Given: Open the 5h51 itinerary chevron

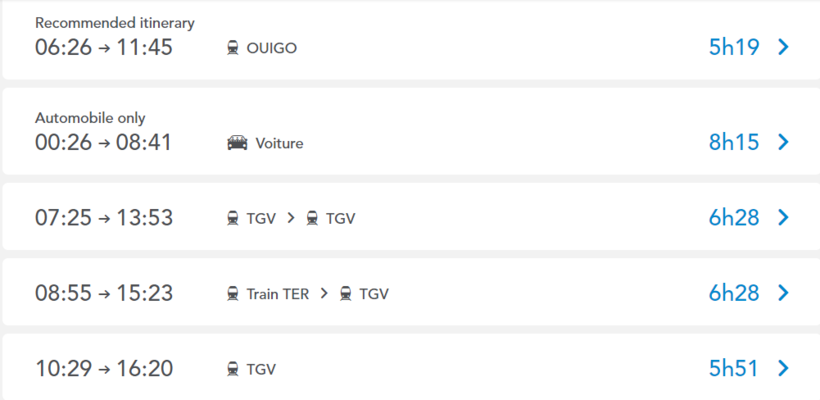Looking at the screenshot, I should tap(783, 368).
